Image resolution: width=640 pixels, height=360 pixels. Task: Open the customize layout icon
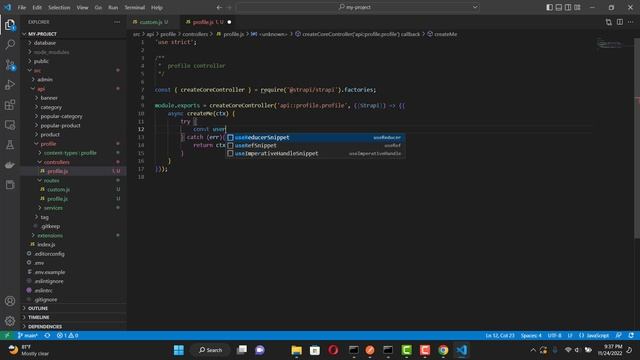(x=577, y=7)
